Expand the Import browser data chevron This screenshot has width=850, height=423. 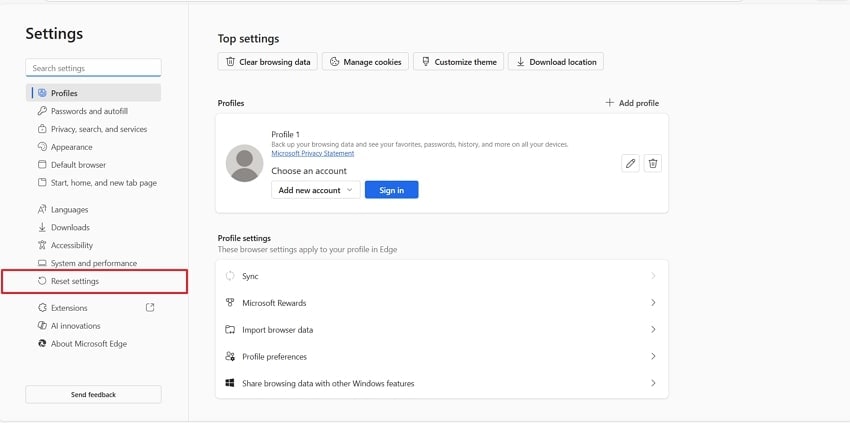(x=653, y=330)
